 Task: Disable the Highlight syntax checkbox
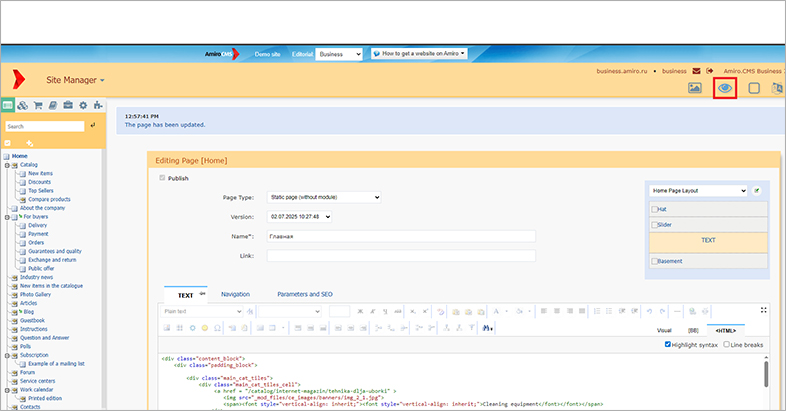coord(668,345)
